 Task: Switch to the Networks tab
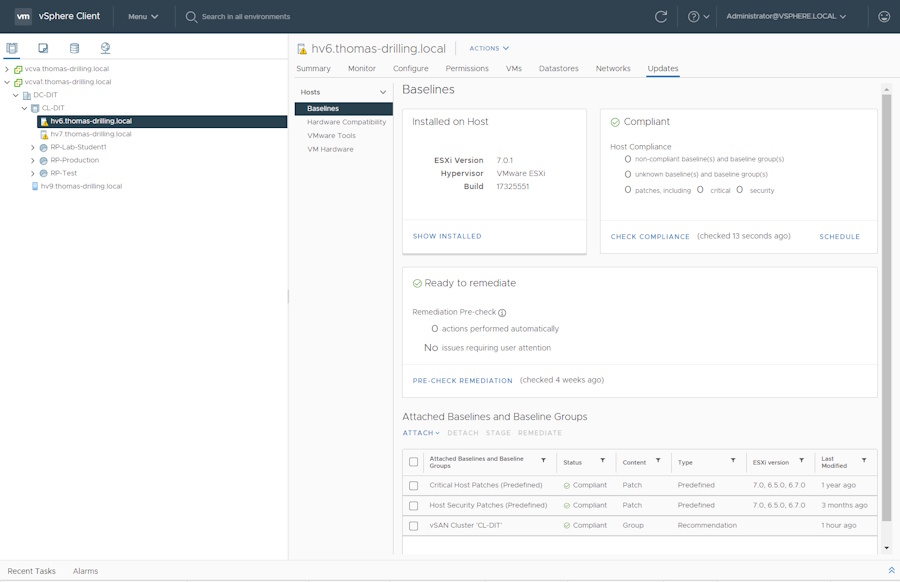coord(613,68)
